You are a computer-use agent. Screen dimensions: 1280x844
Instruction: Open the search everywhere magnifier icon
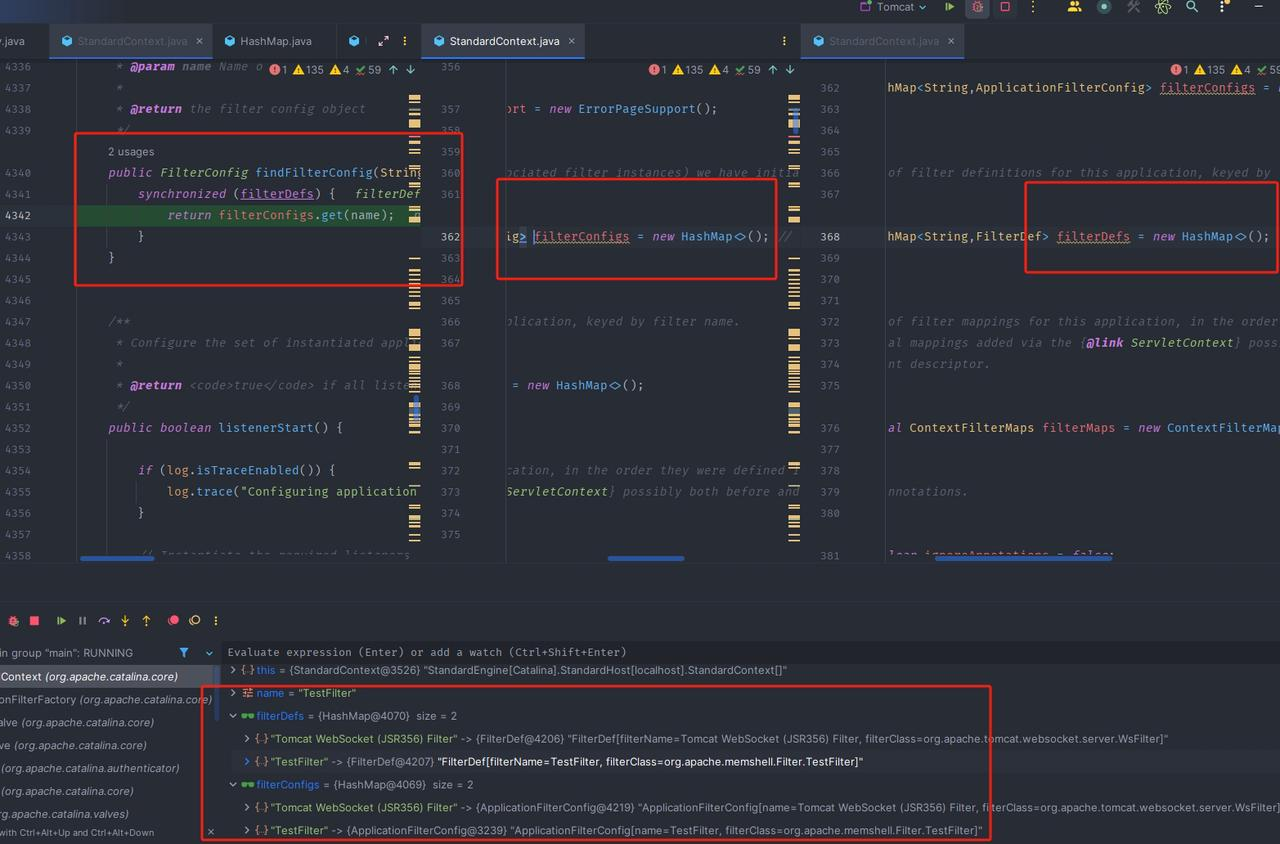coord(1192,7)
